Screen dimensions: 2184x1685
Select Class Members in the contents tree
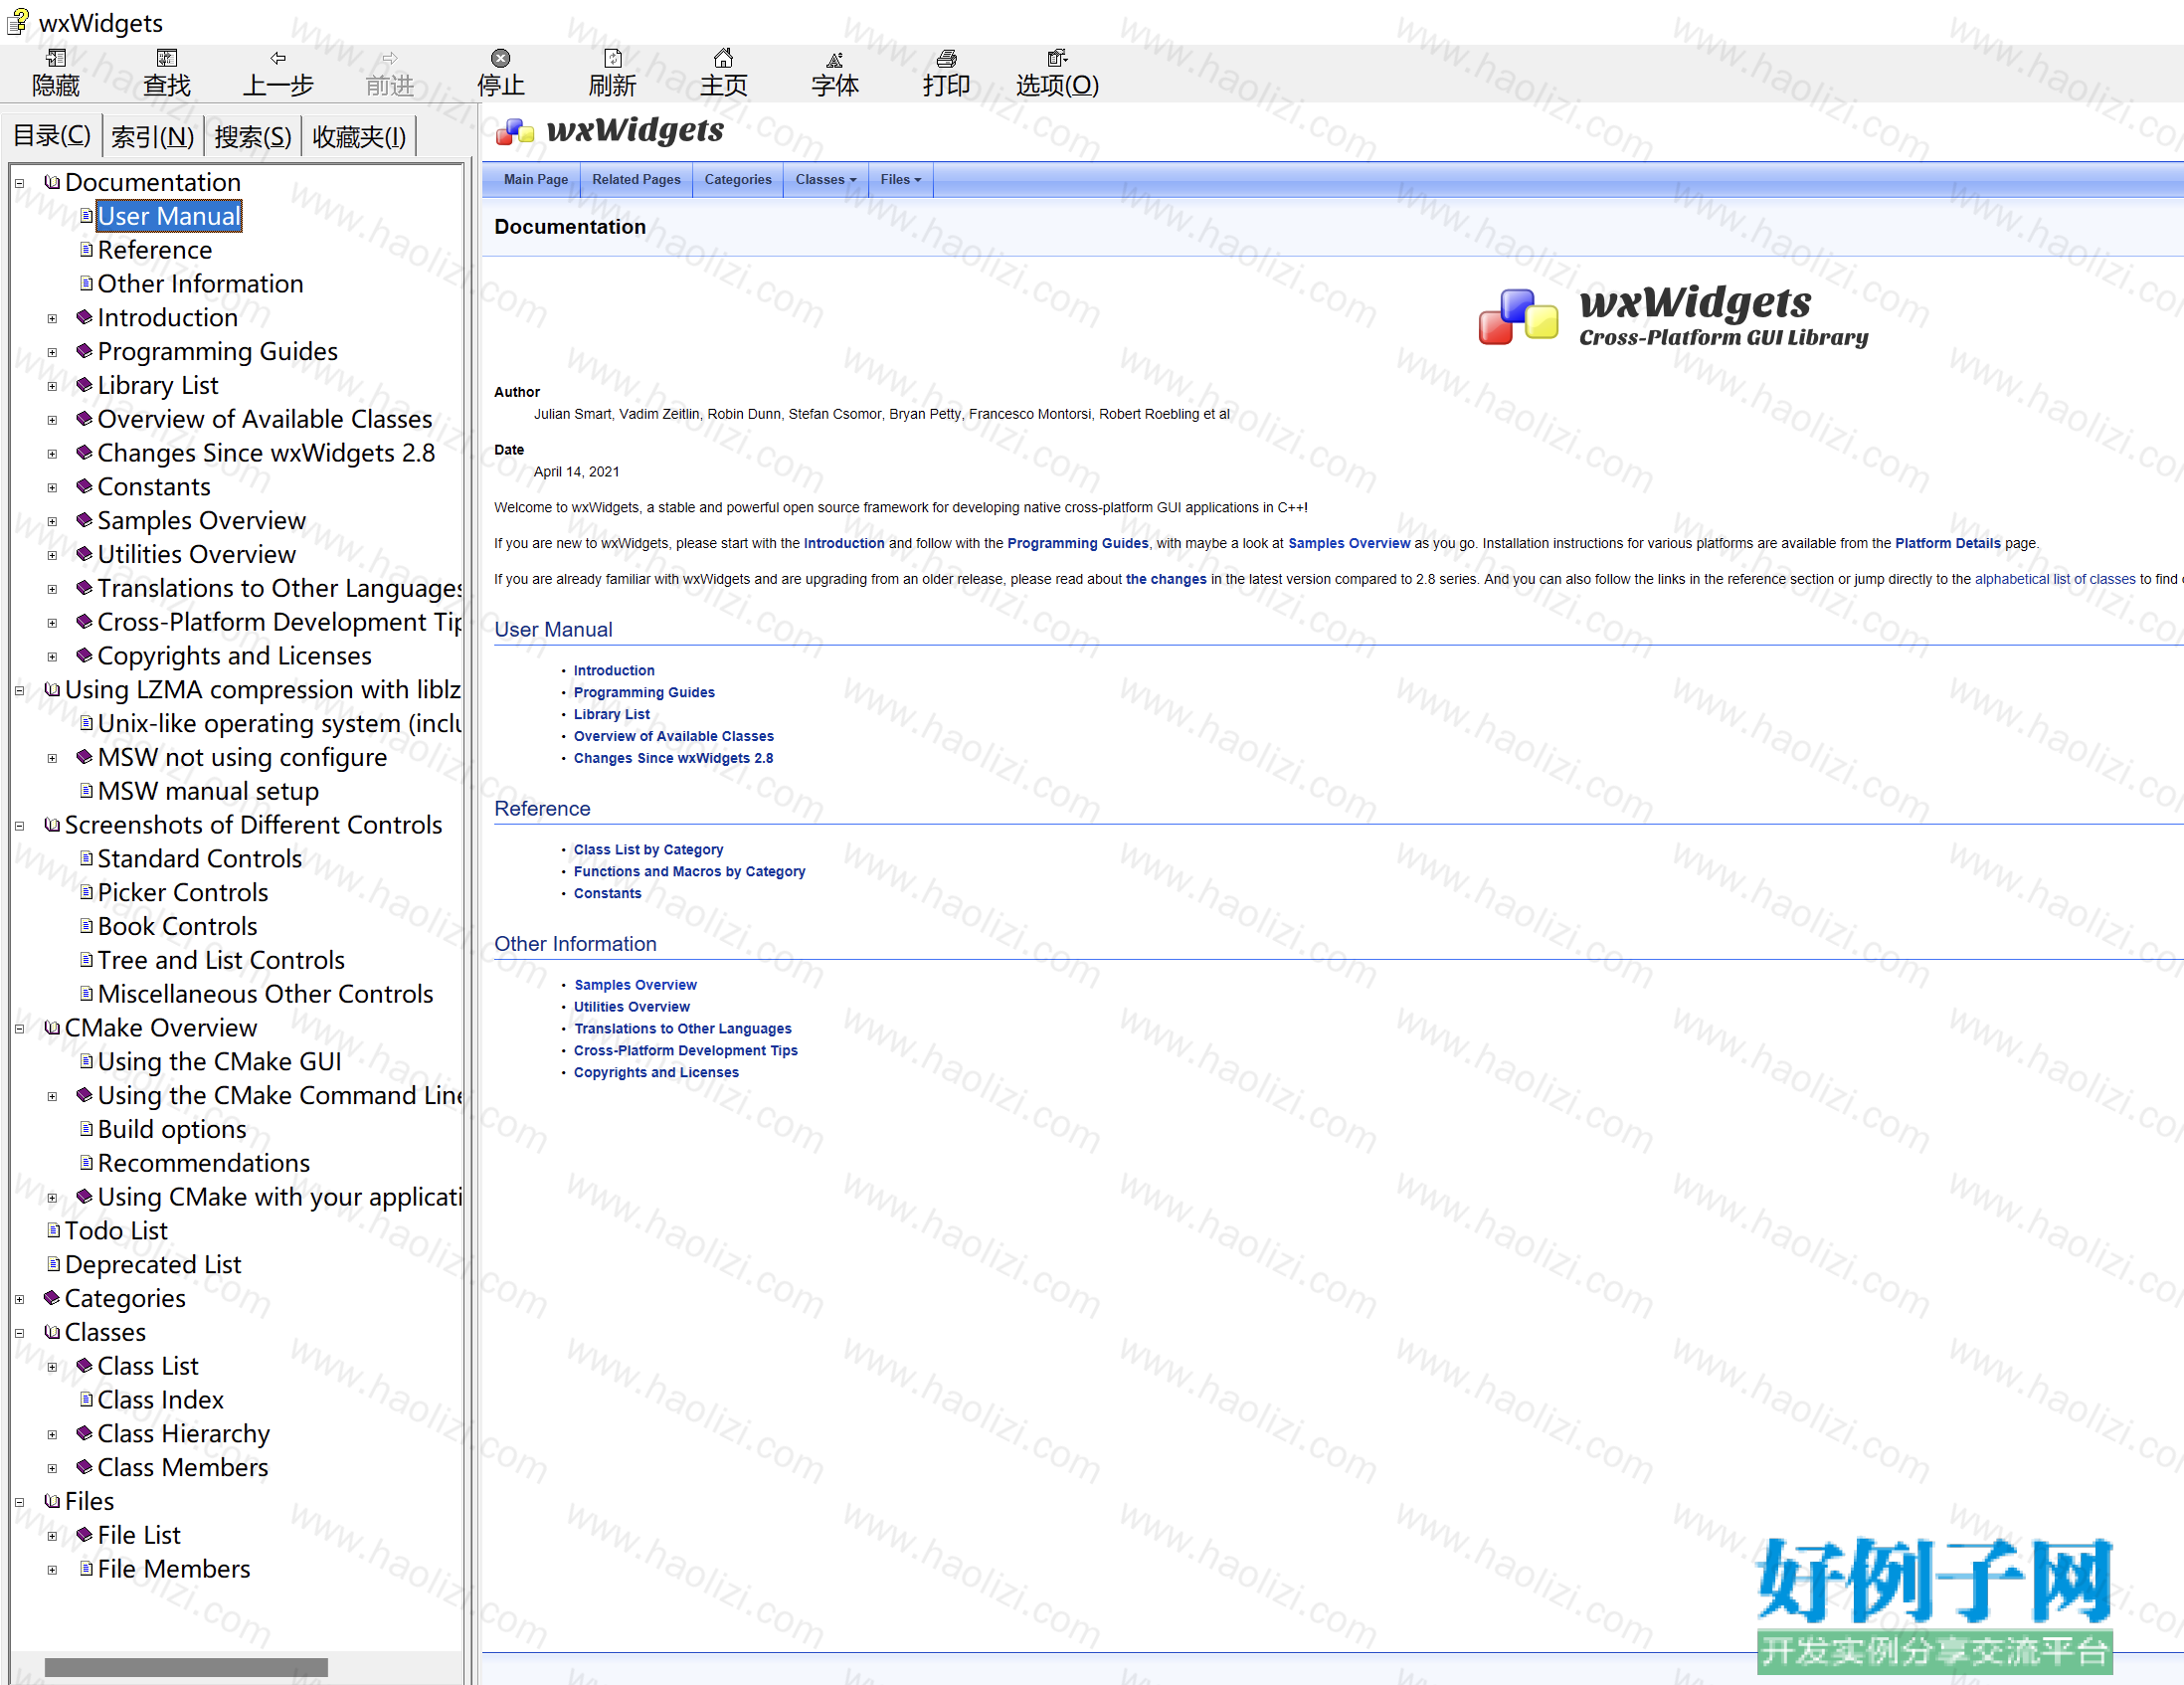pyautogui.click(x=183, y=1468)
